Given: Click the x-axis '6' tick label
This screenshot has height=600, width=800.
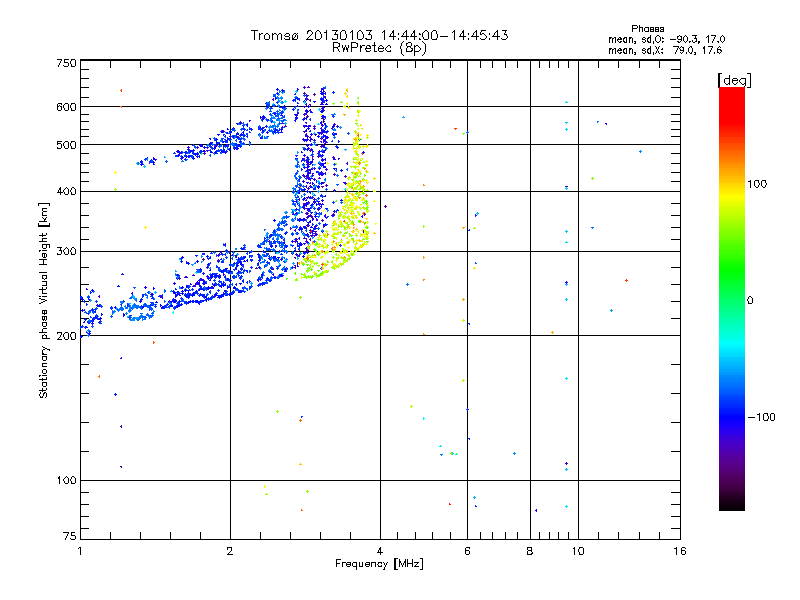Looking at the screenshot, I should click(x=467, y=551).
